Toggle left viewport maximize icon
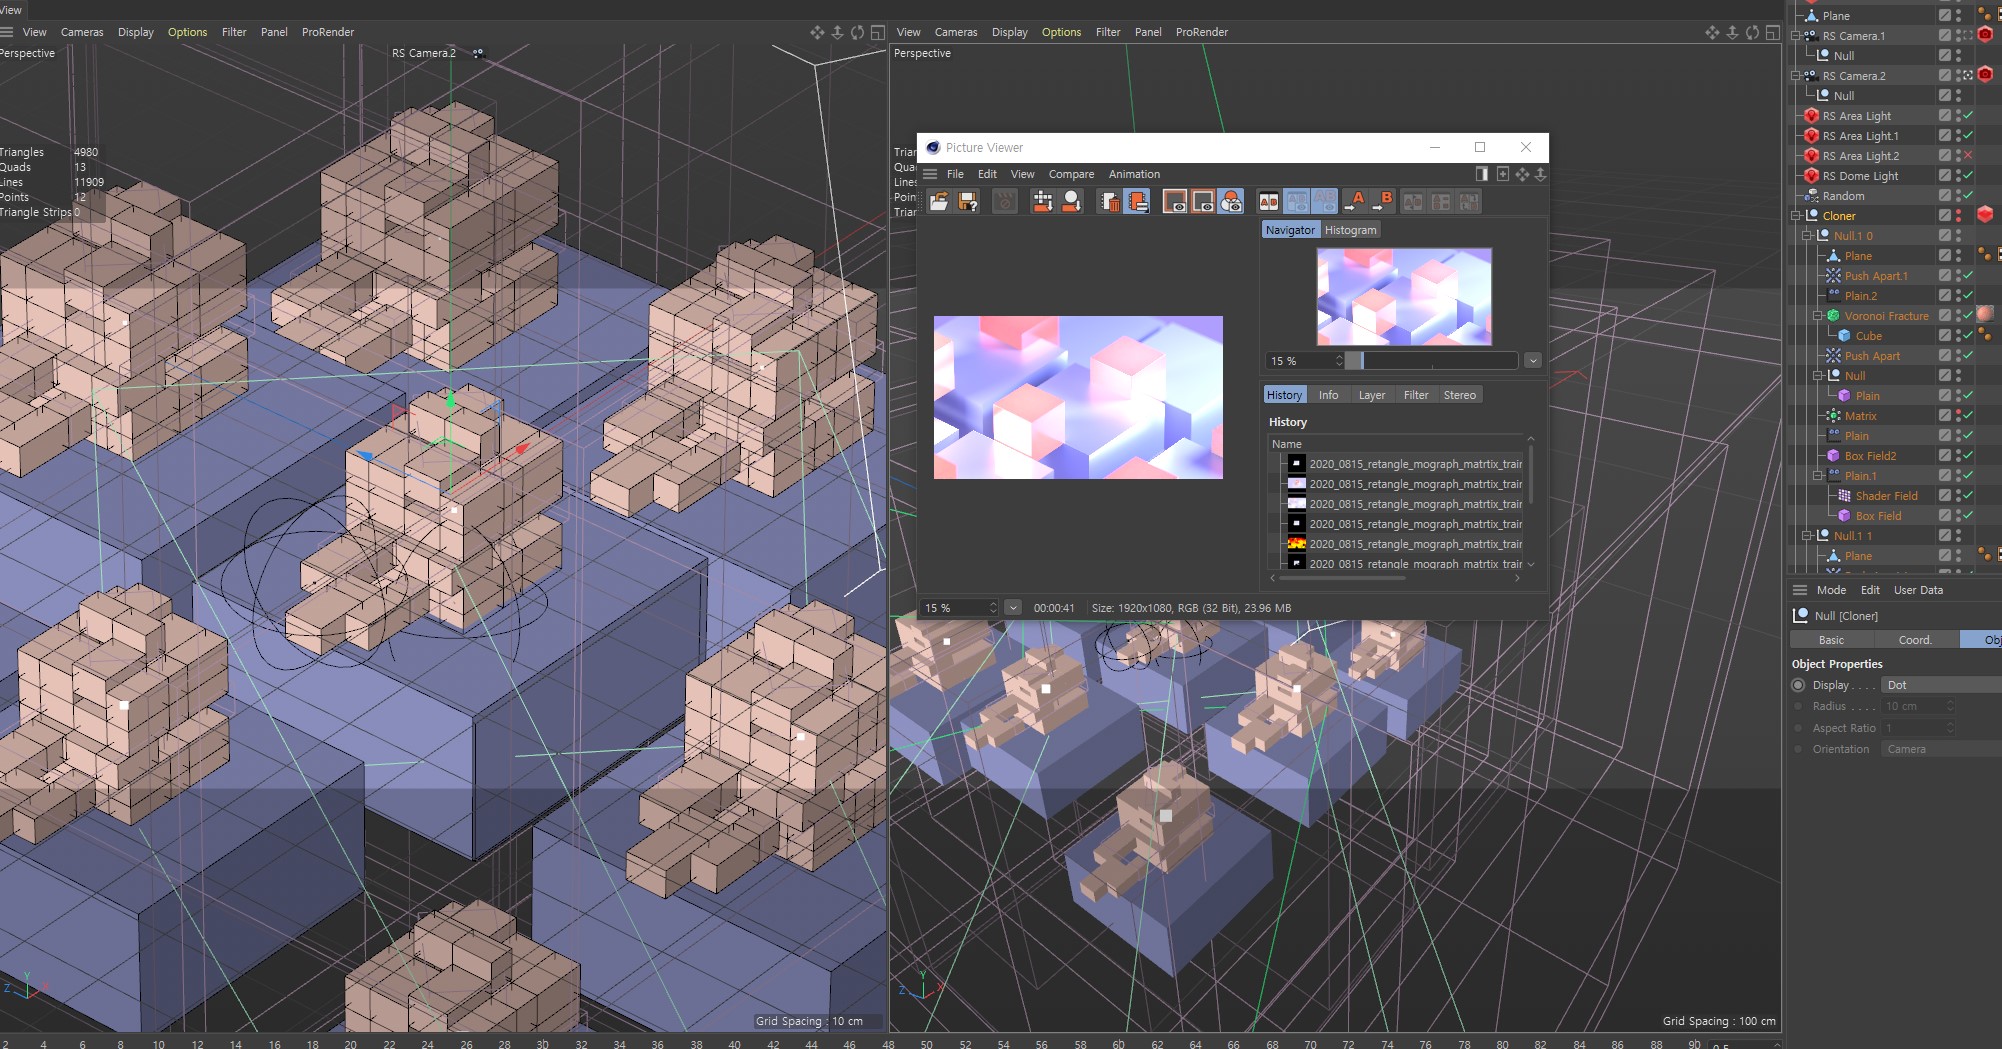 877,32
